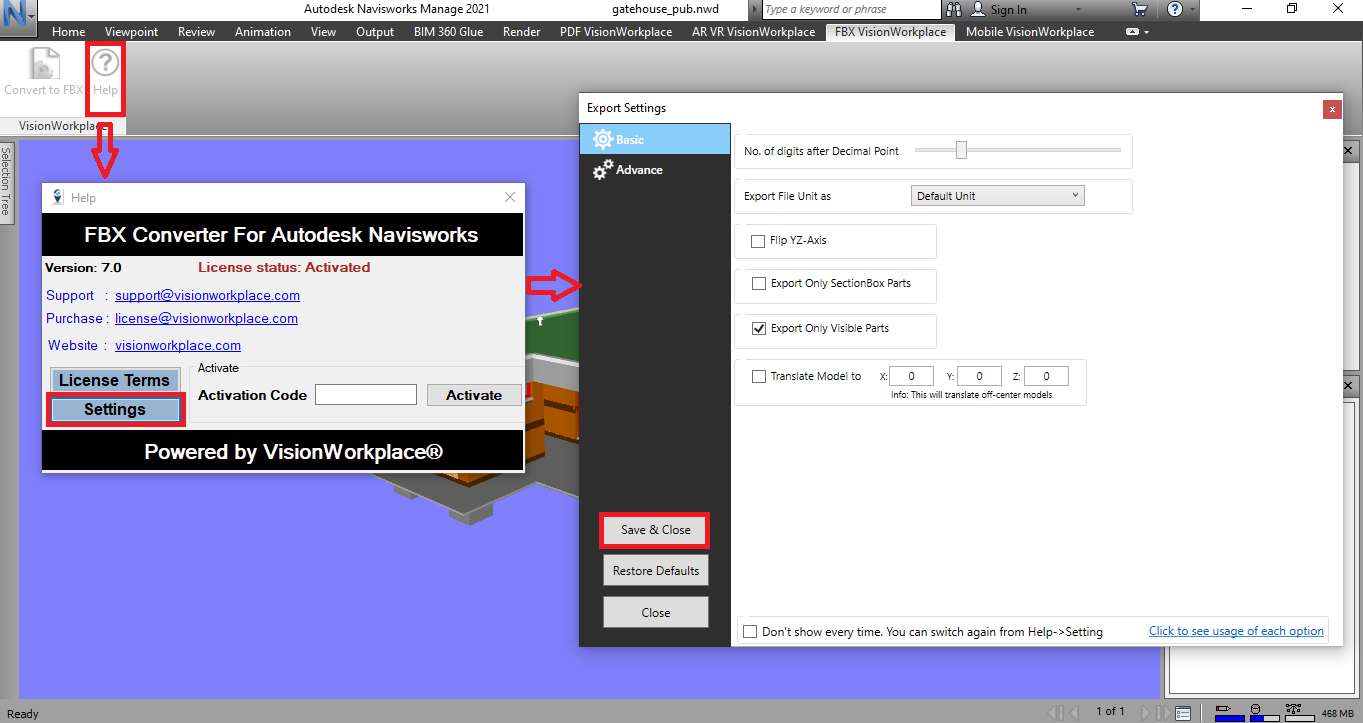The width and height of the screenshot is (1363, 723).
Task: Click the Activation Code input field
Action: click(x=365, y=395)
